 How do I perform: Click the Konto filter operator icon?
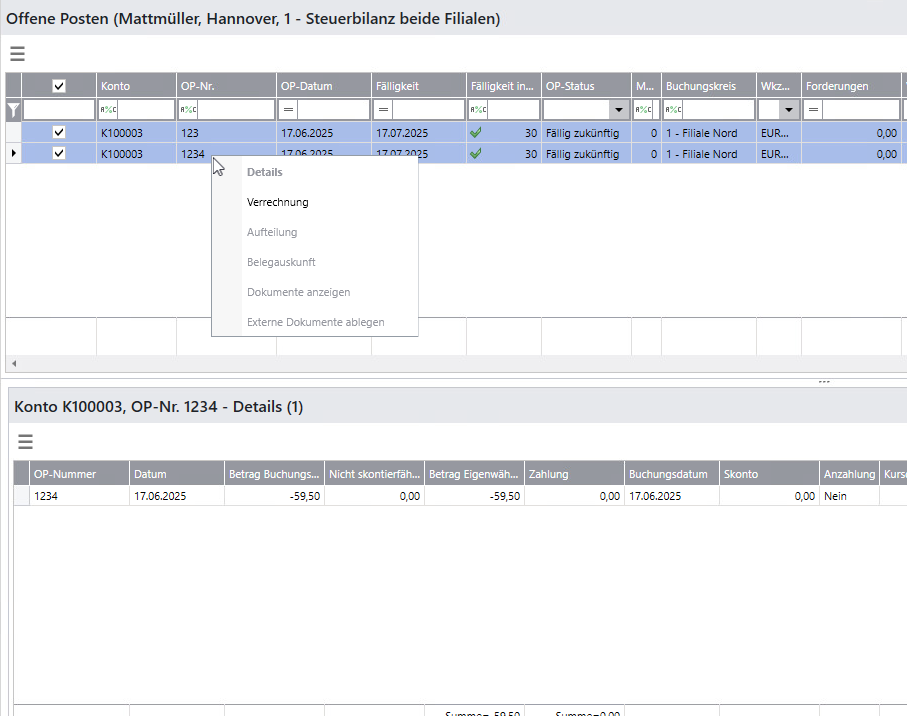click(x=108, y=110)
